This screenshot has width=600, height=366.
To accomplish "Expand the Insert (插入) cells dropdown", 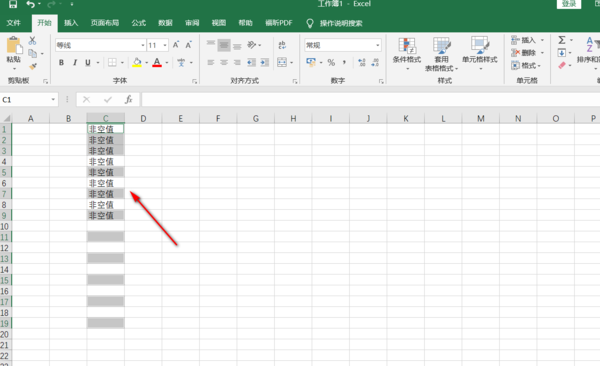I will click(542, 40).
